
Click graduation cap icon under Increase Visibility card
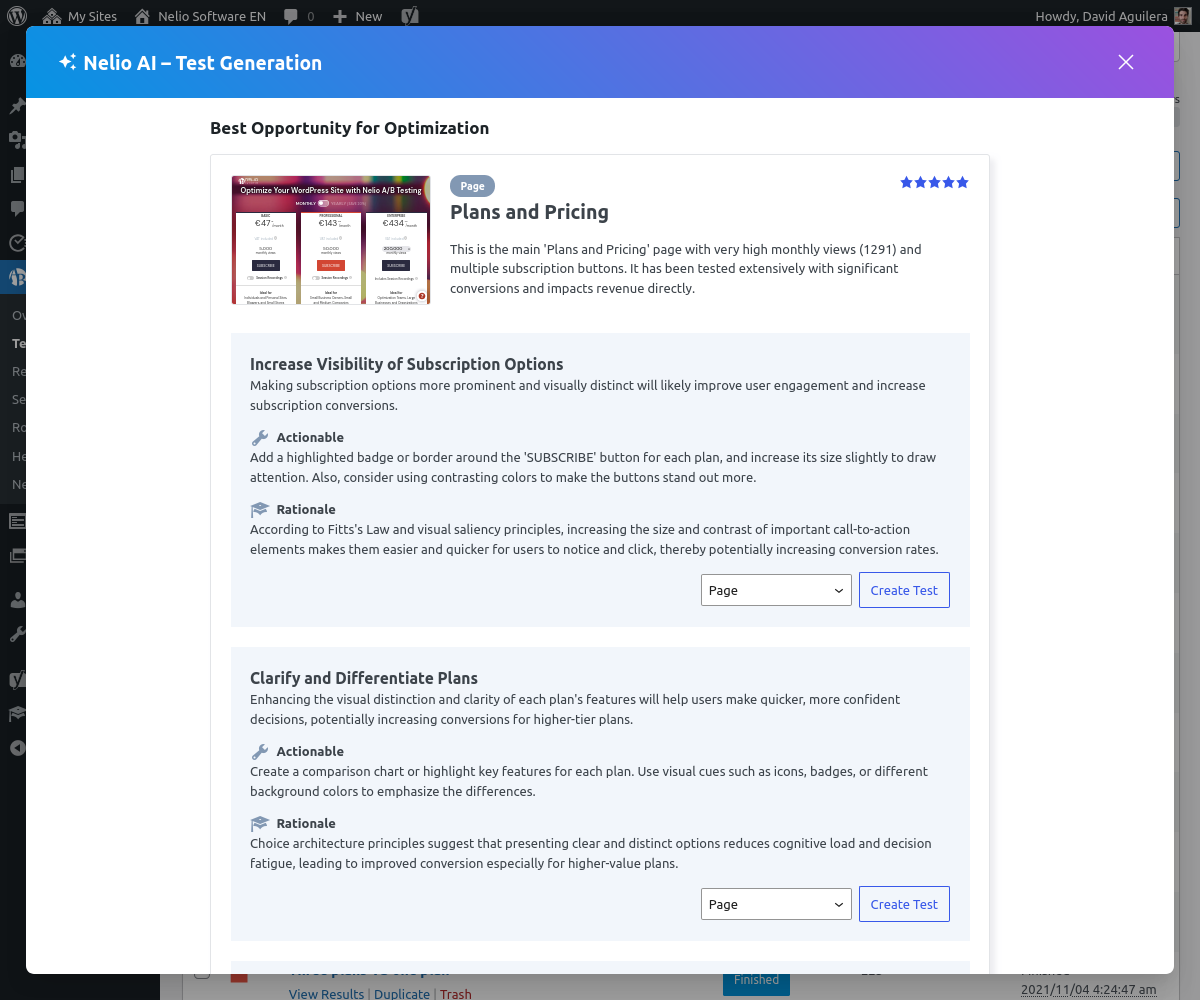[x=260, y=509]
